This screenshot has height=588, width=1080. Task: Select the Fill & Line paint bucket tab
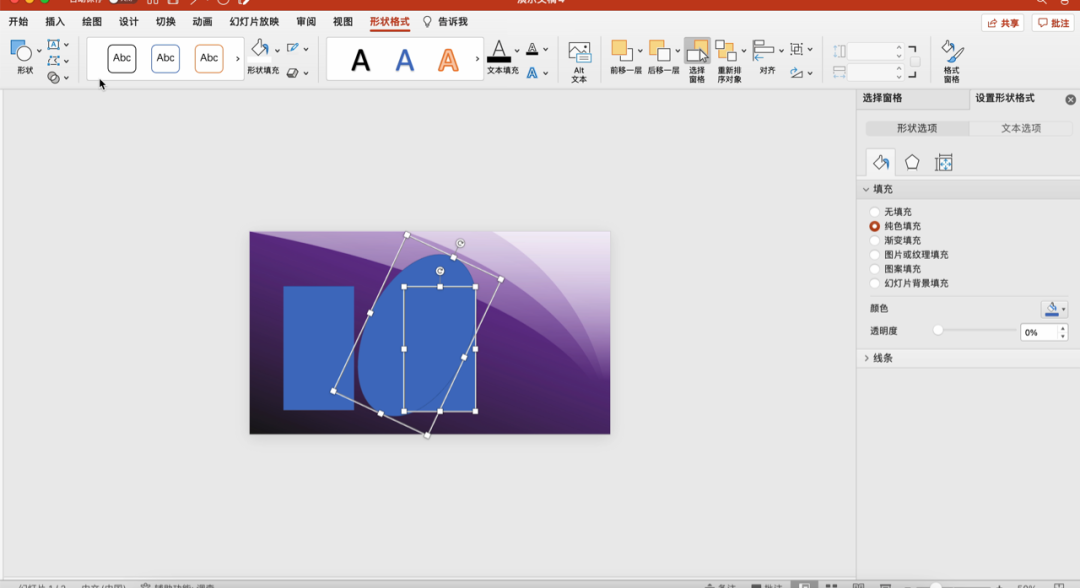[x=881, y=162]
